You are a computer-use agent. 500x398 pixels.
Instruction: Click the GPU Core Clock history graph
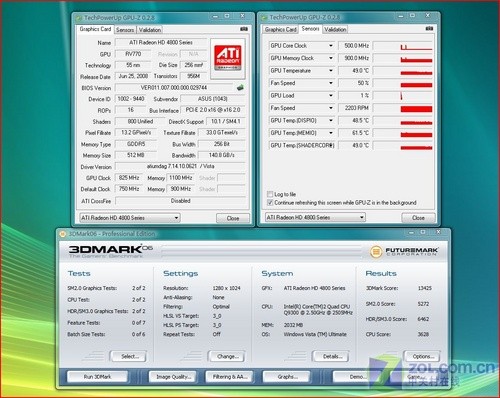tap(403, 46)
